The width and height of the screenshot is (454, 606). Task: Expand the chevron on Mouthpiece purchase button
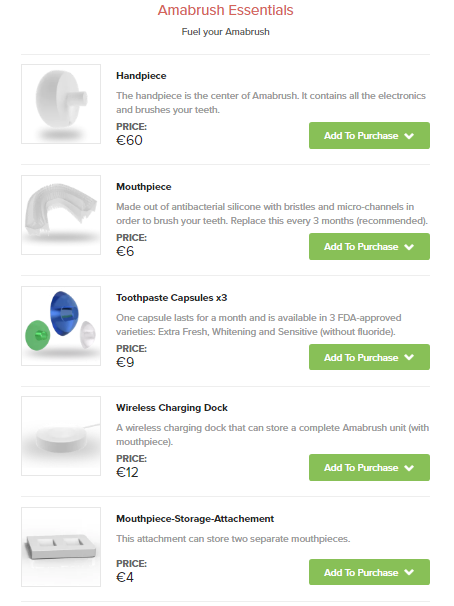click(x=409, y=247)
